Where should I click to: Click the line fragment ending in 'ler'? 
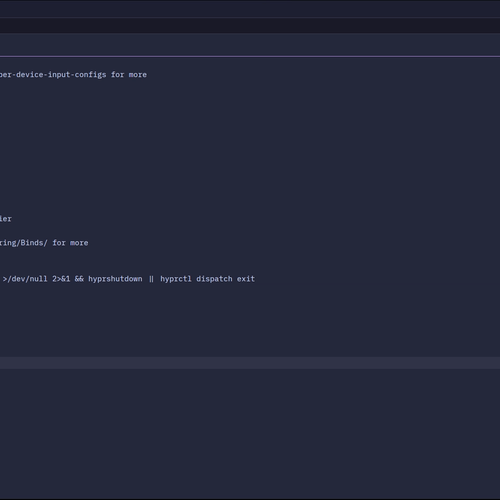pos(6,219)
